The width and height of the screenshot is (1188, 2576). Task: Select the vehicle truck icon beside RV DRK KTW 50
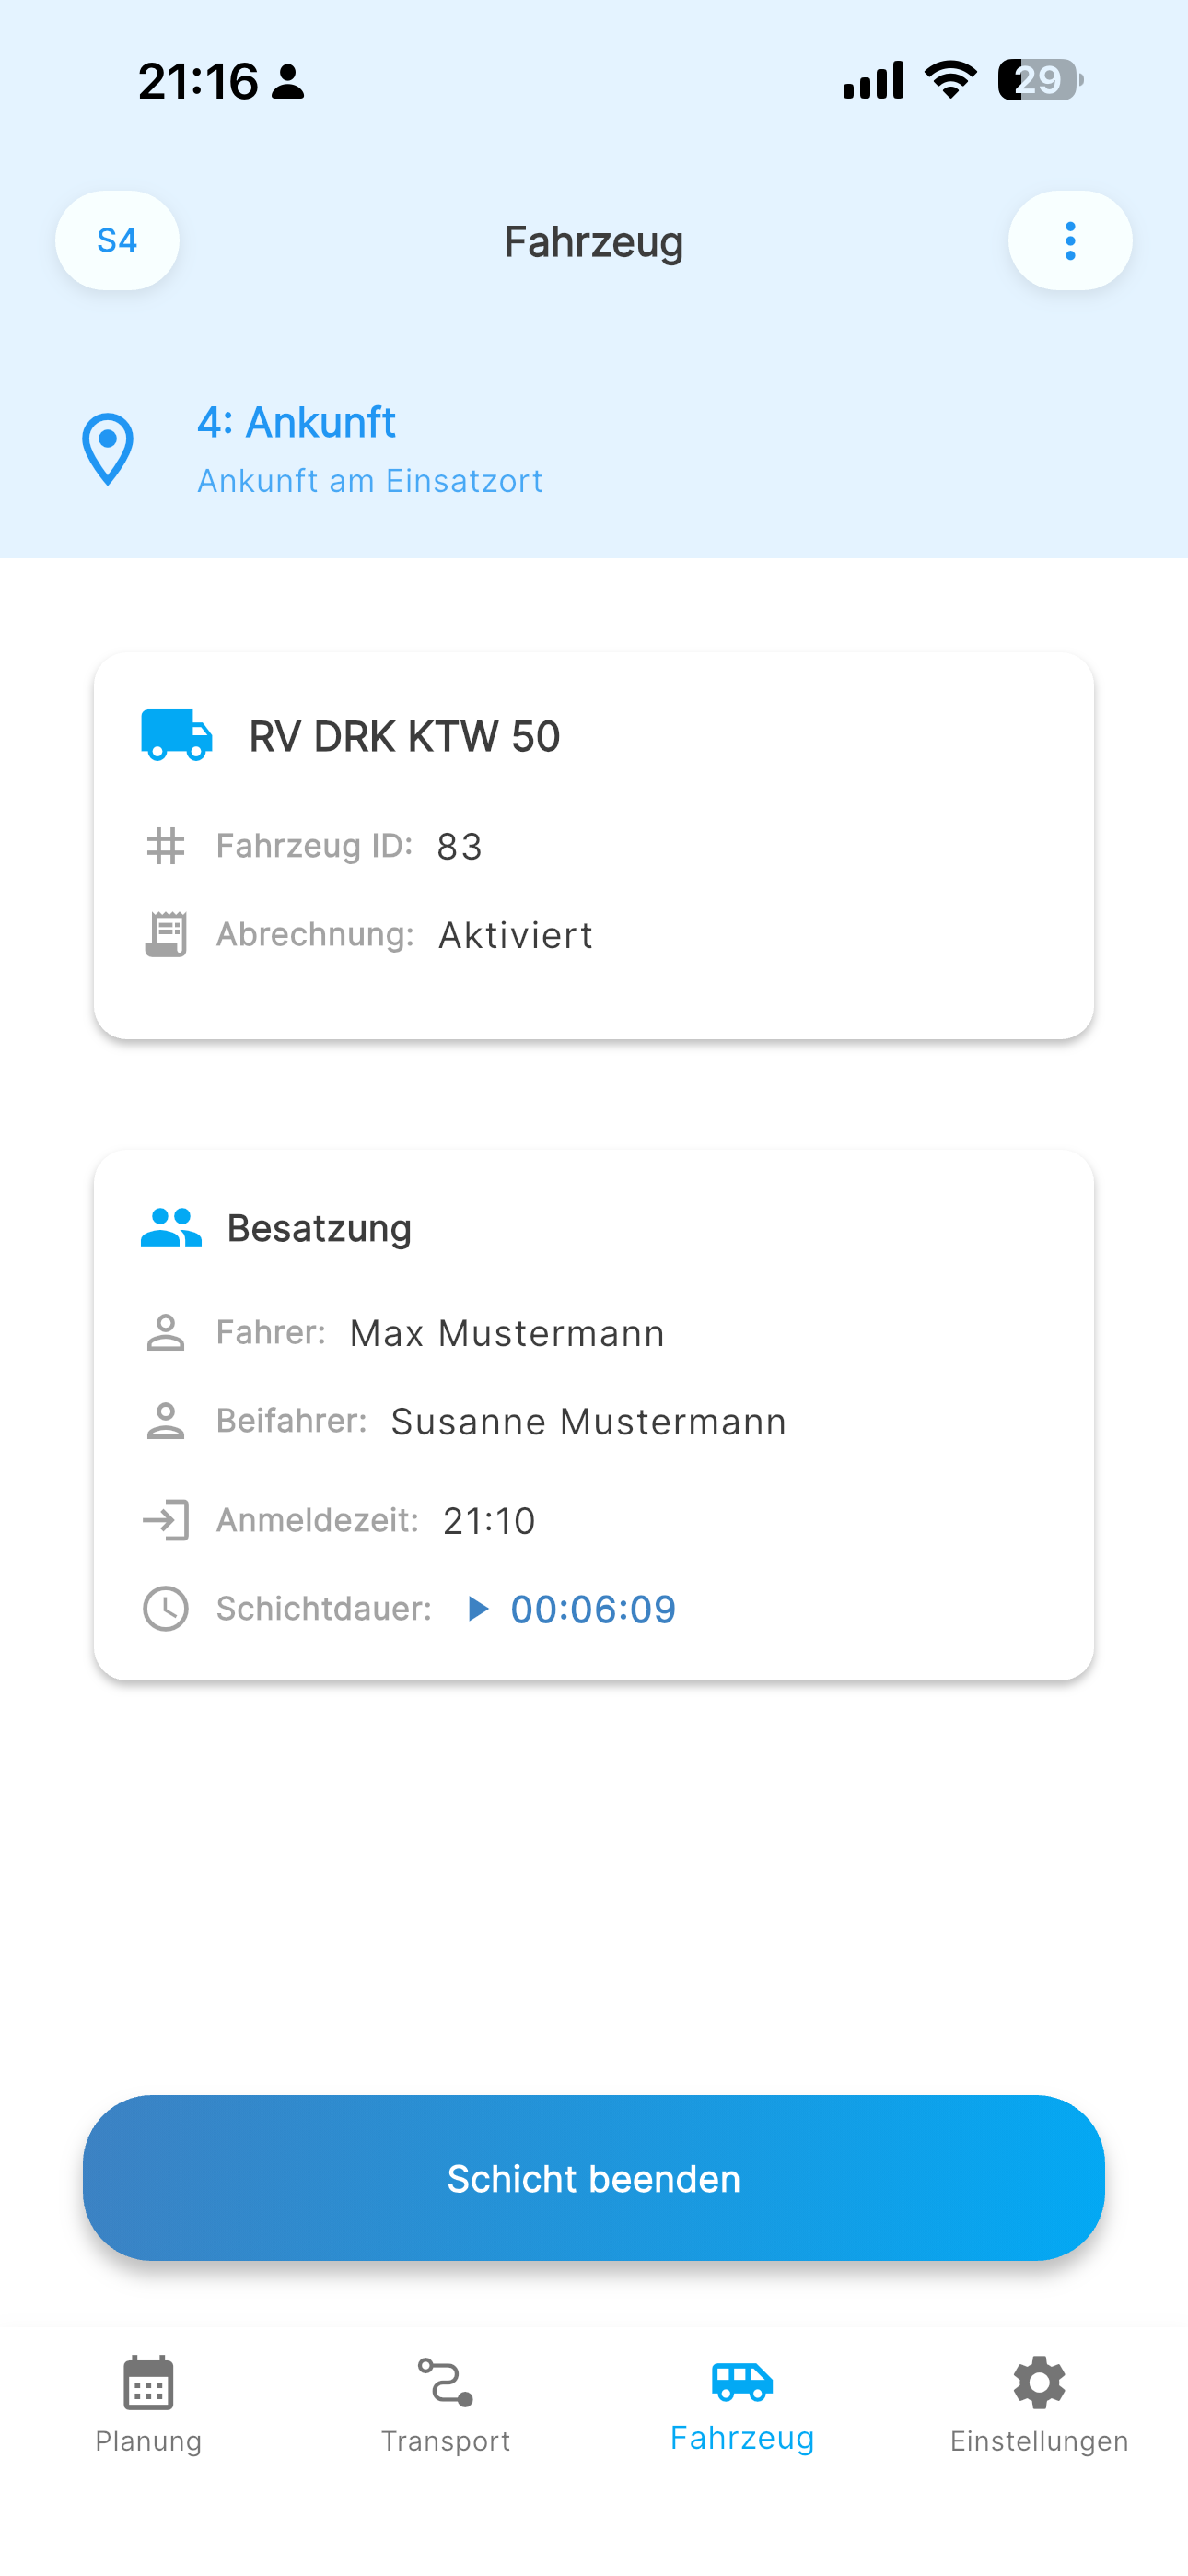[177, 735]
